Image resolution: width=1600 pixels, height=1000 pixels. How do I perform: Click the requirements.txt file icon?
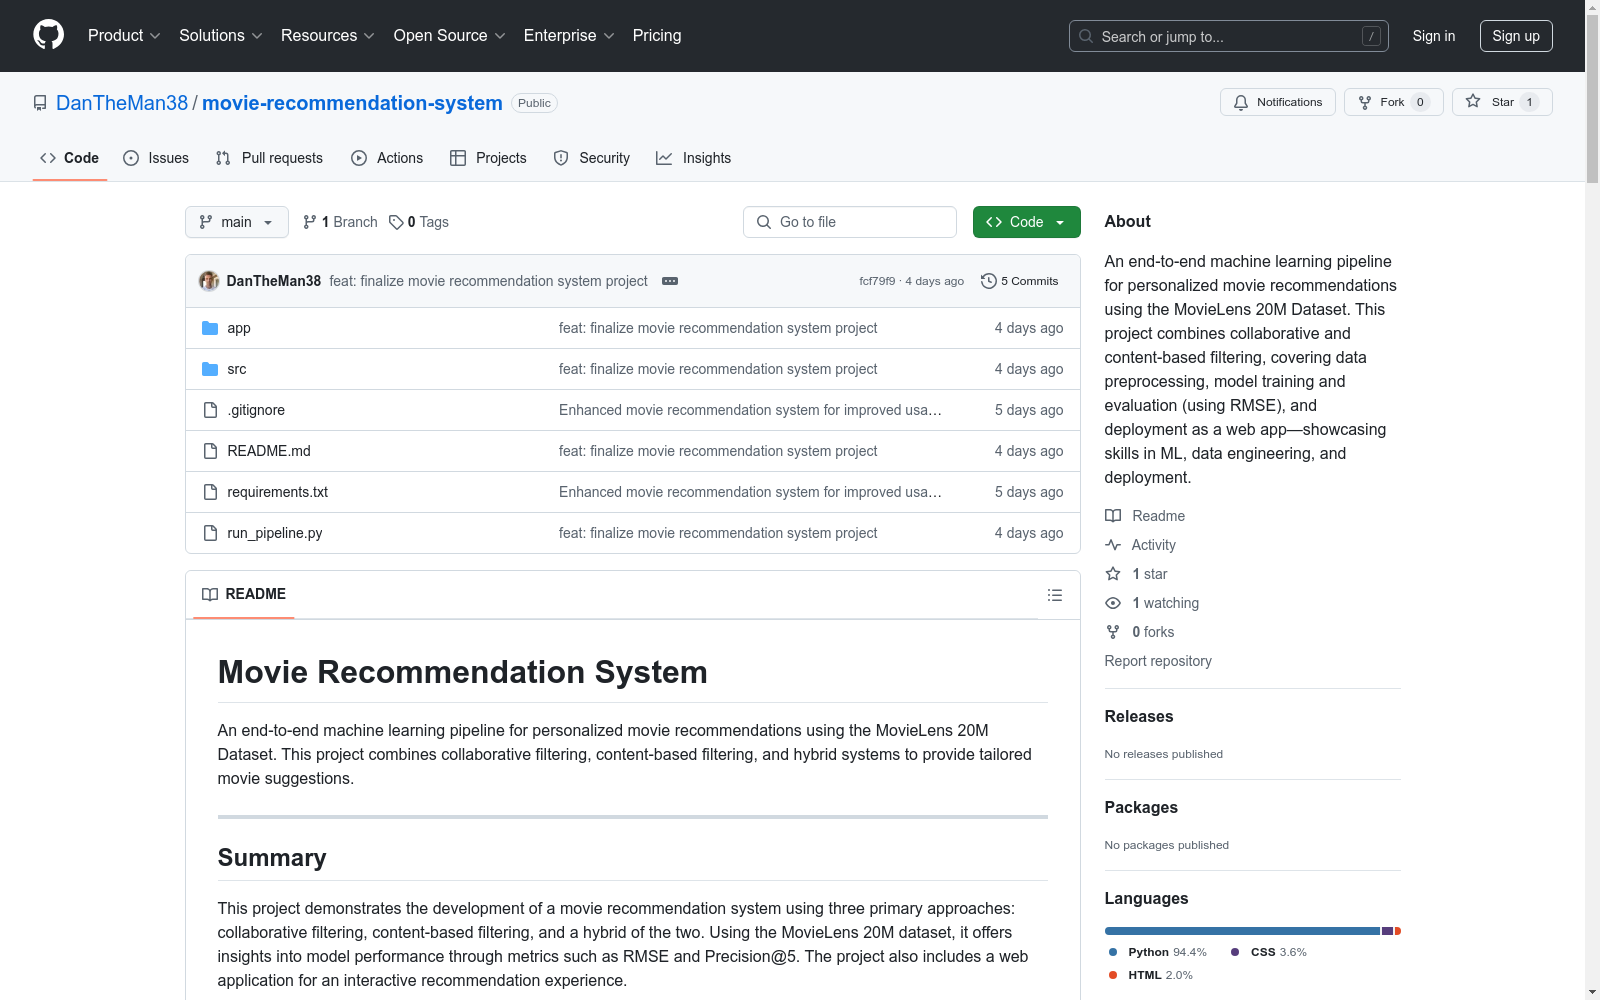[210, 492]
